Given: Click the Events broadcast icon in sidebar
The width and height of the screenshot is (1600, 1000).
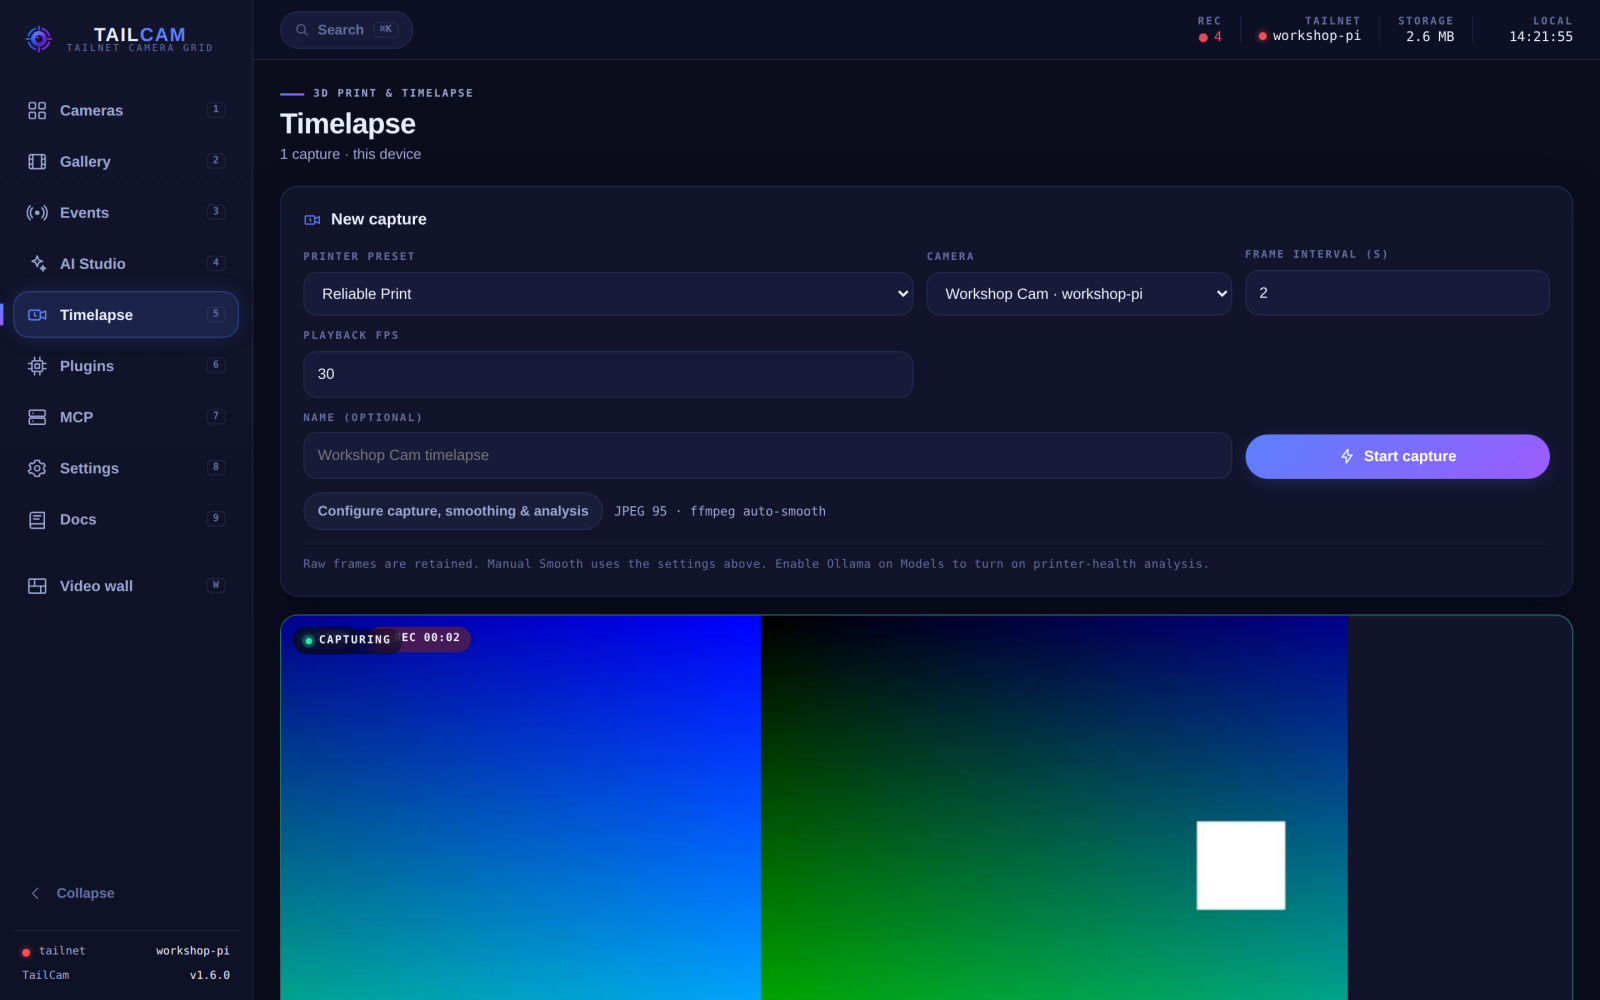Looking at the screenshot, I should (x=37, y=212).
